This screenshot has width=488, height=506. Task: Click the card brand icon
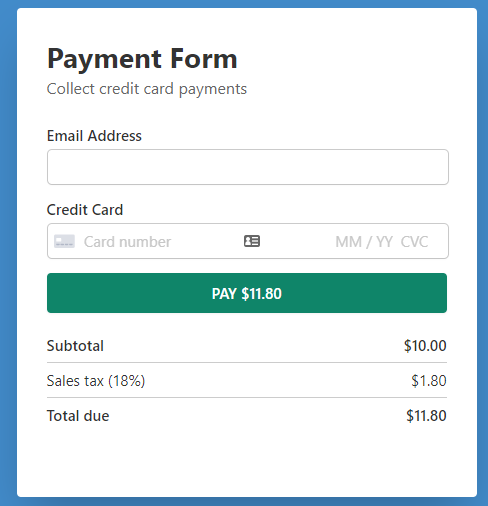pos(64,241)
